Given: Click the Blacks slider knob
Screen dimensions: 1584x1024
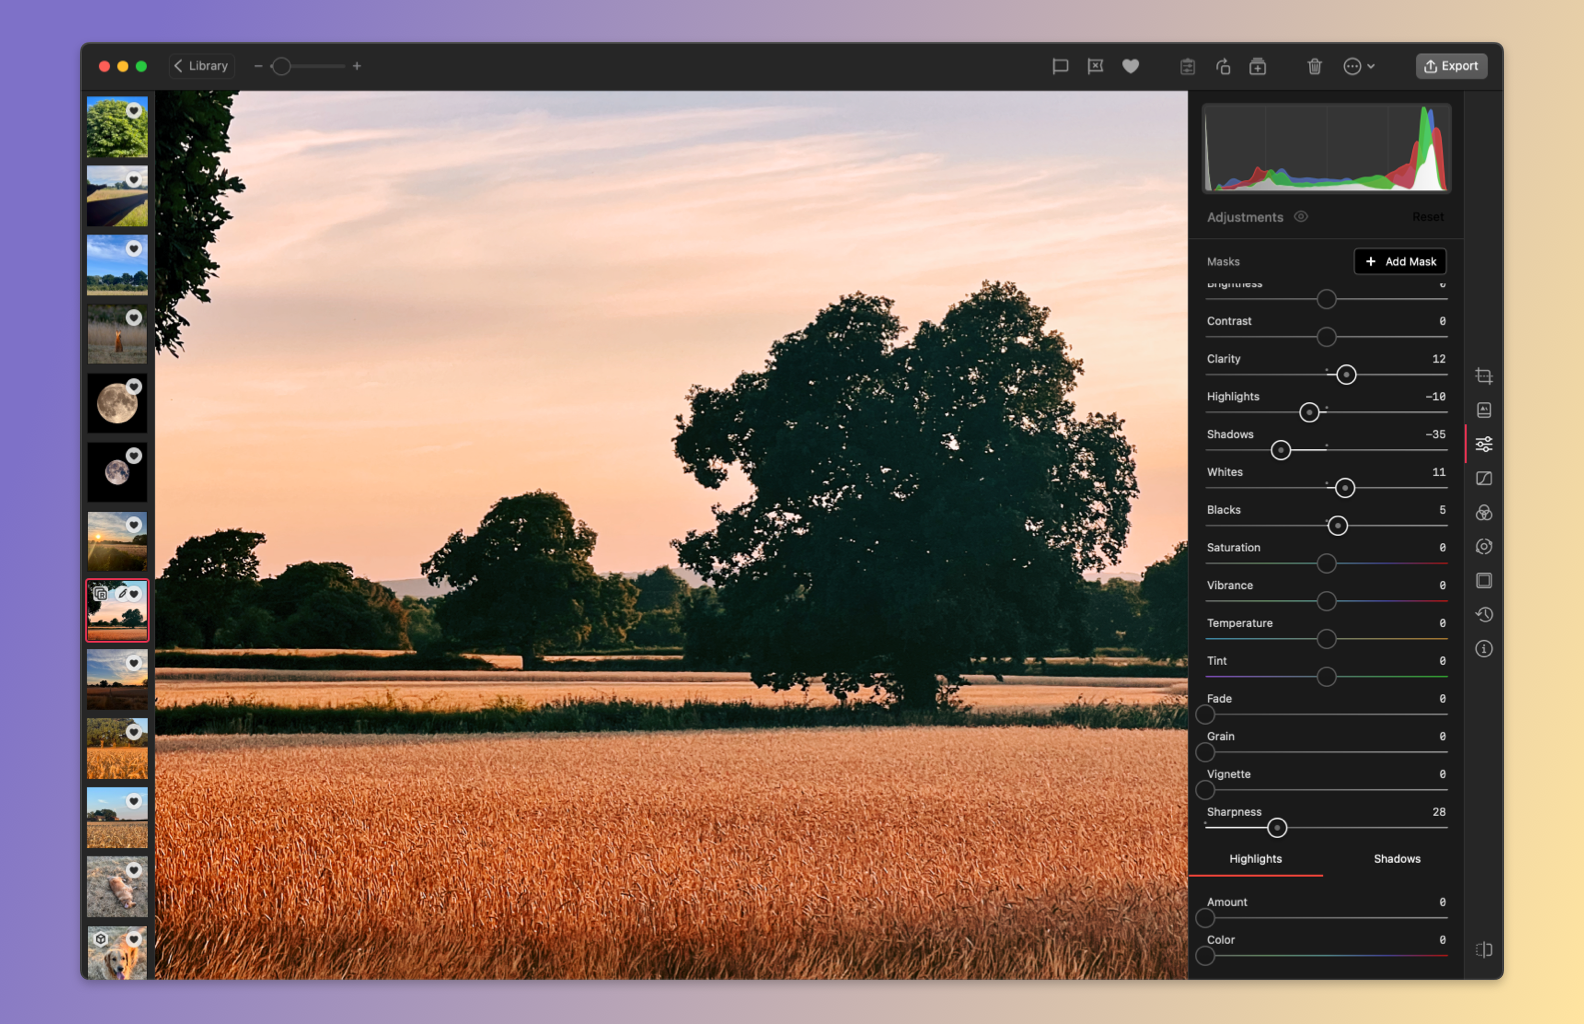Looking at the screenshot, I should tap(1337, 526).
